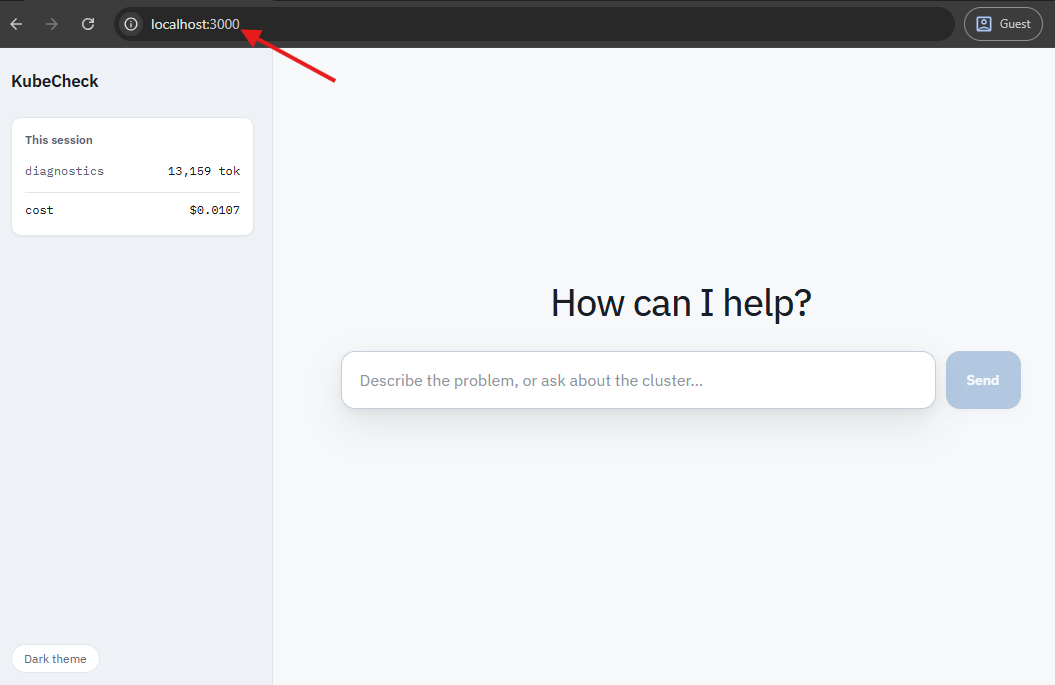Click the browser forward arrow

click(x=52, y=24)
